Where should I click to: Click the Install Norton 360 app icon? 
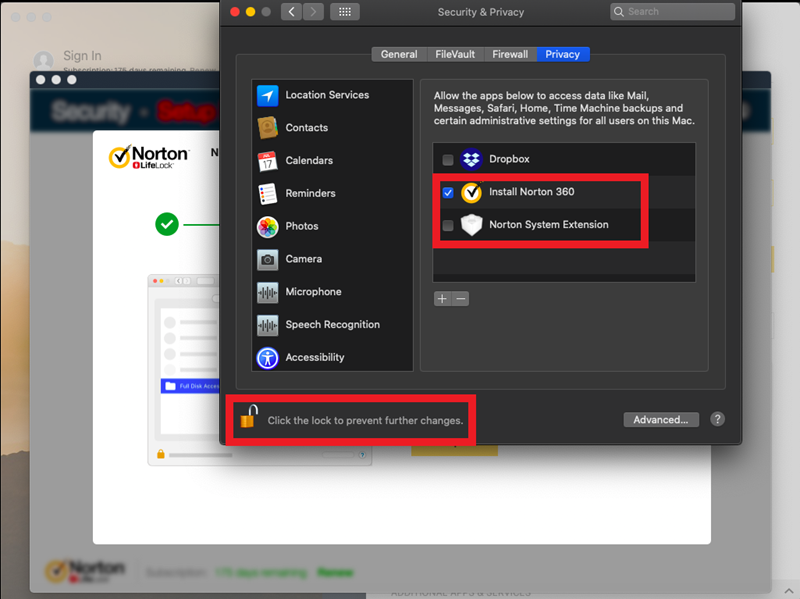[471, 192]
